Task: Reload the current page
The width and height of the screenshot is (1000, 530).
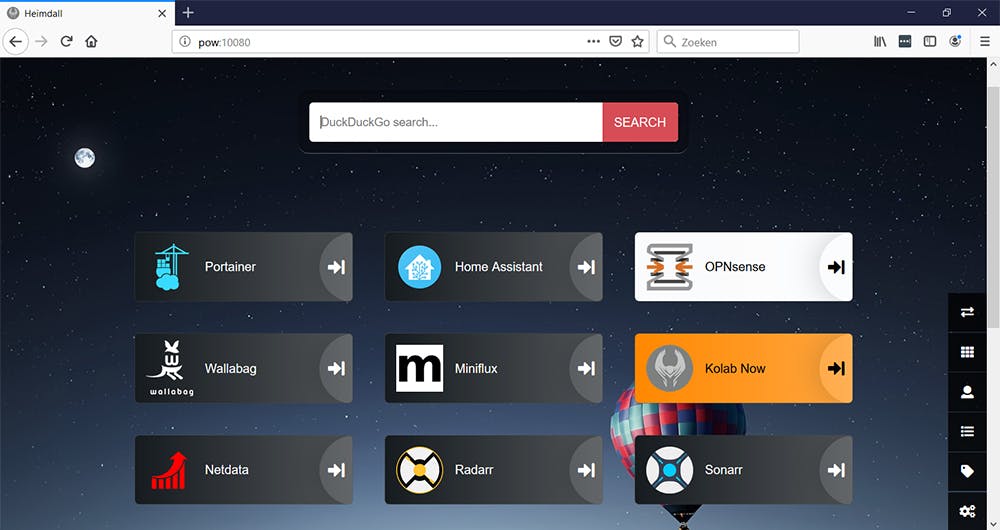Action: (x=66, y=41)
